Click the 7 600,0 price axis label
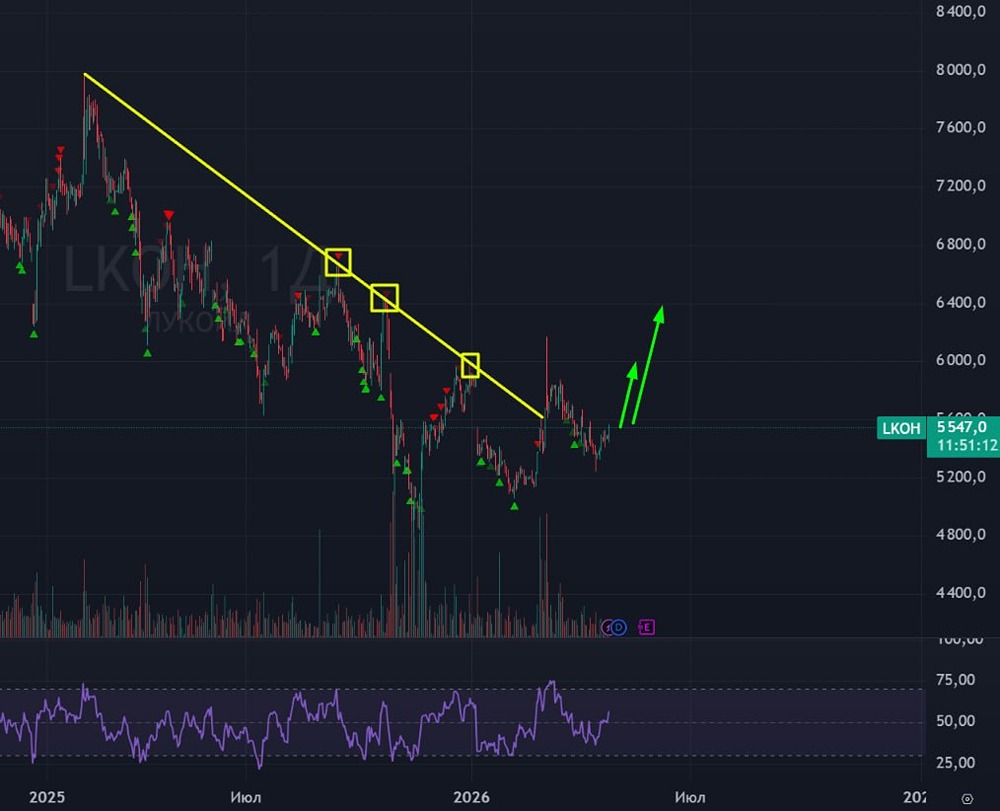The width and height of the screenshot is (1000, 811). click(961, 128)
